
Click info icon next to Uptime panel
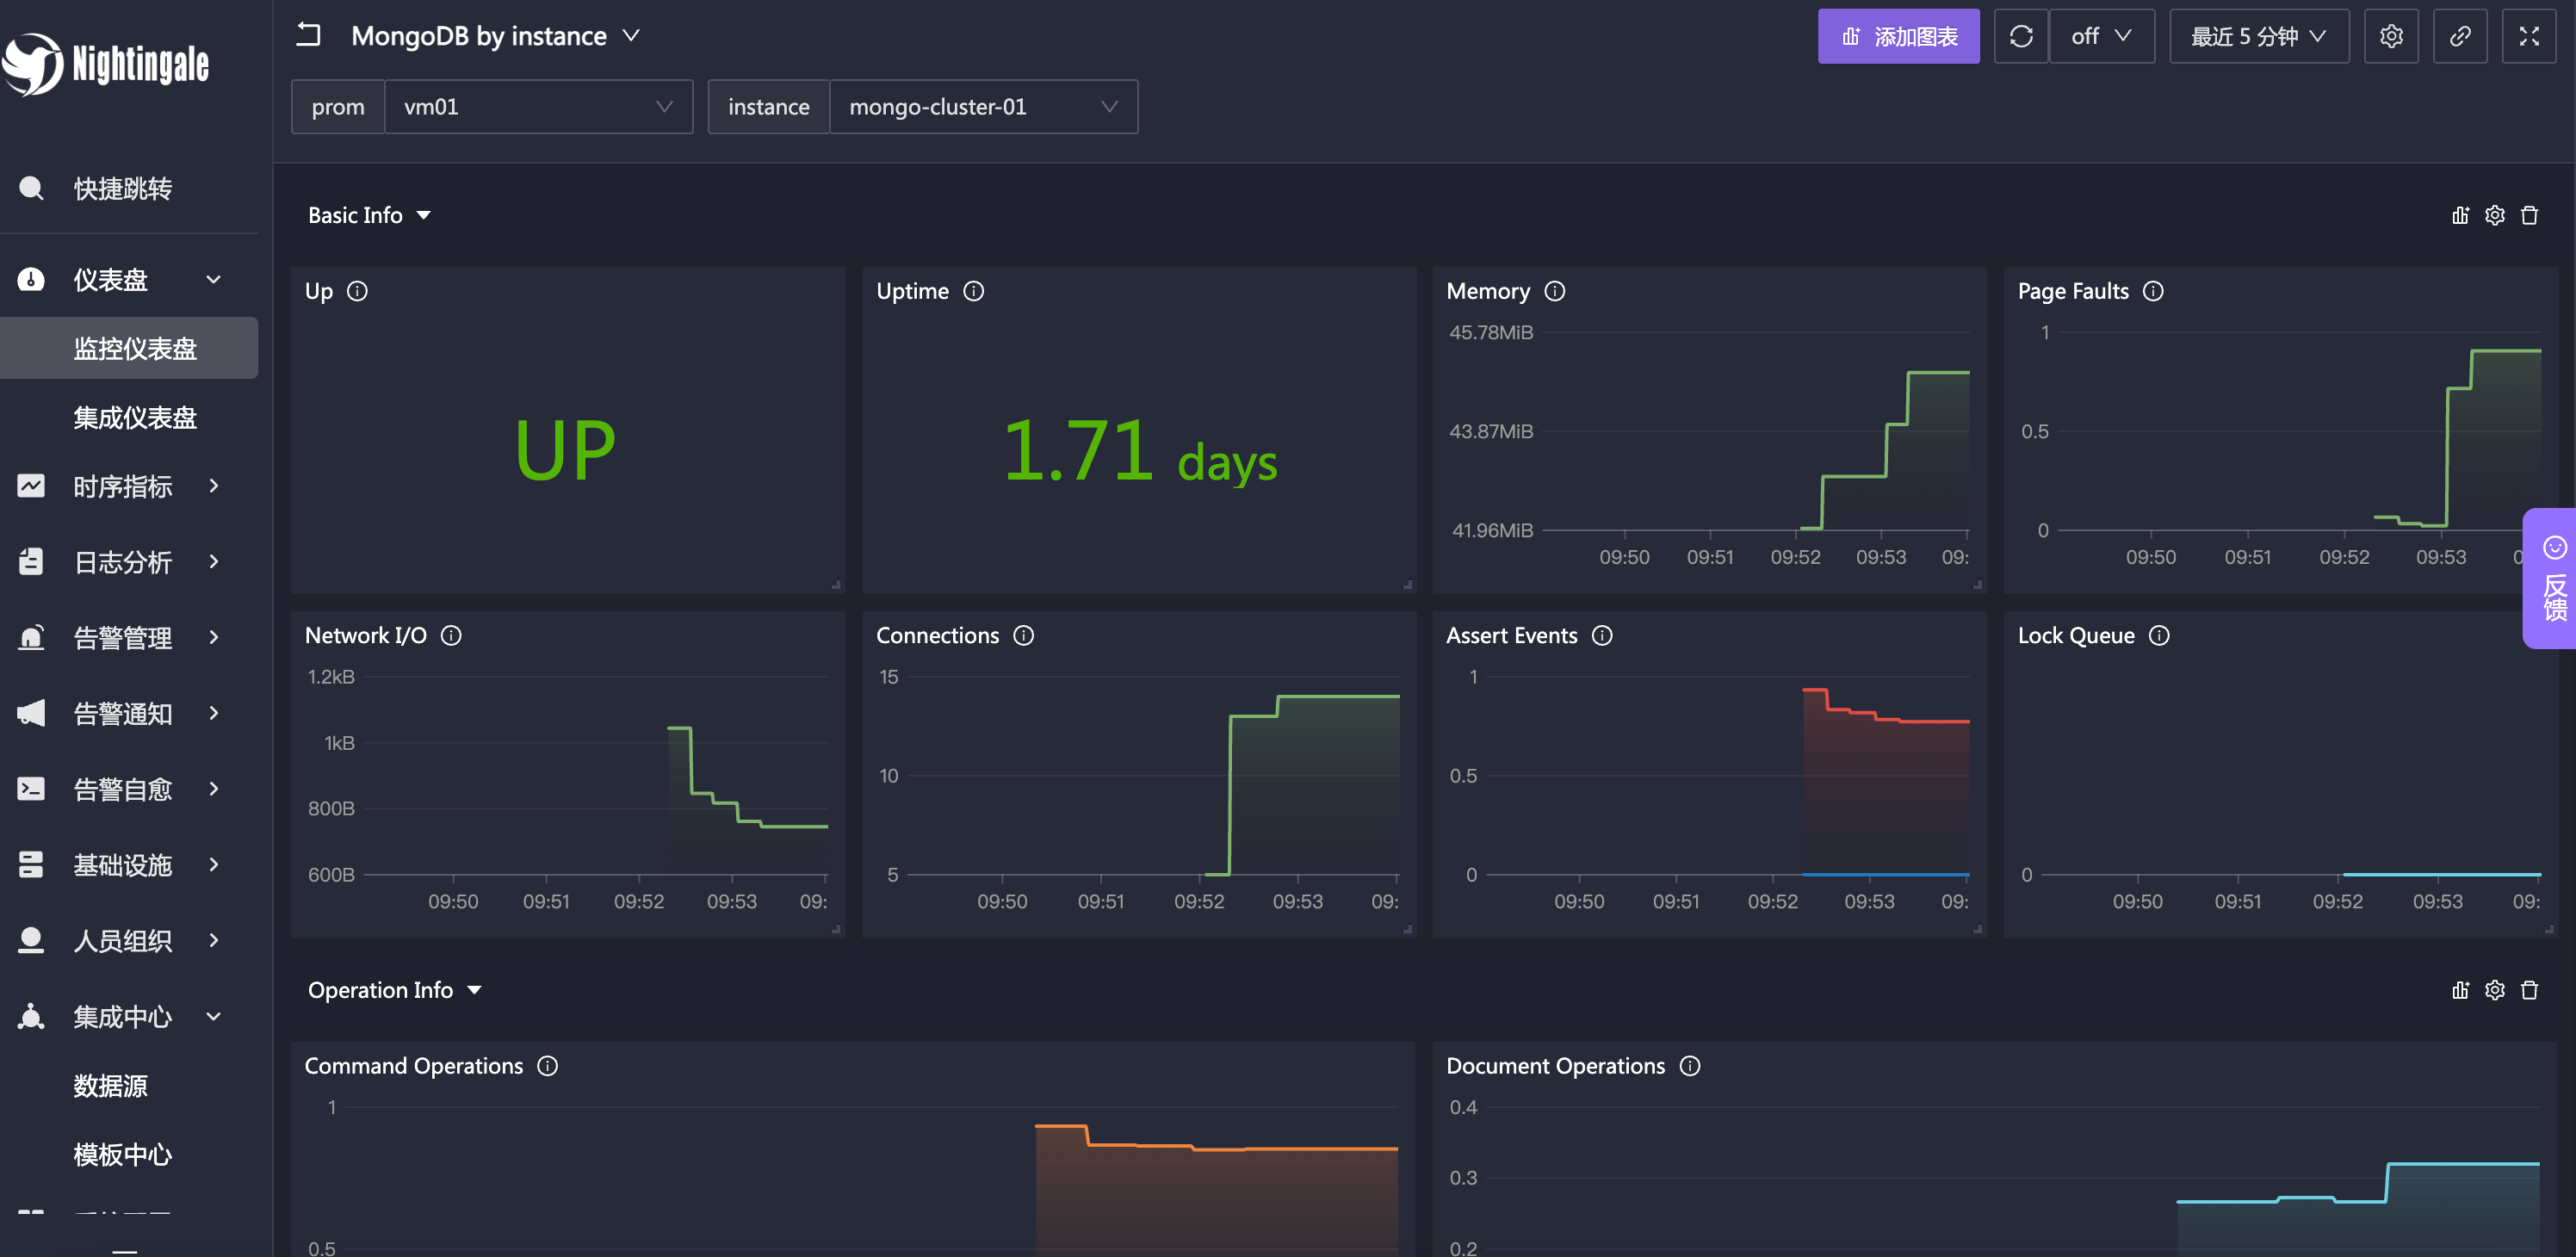pyautogui.click(x=973, y=291)
